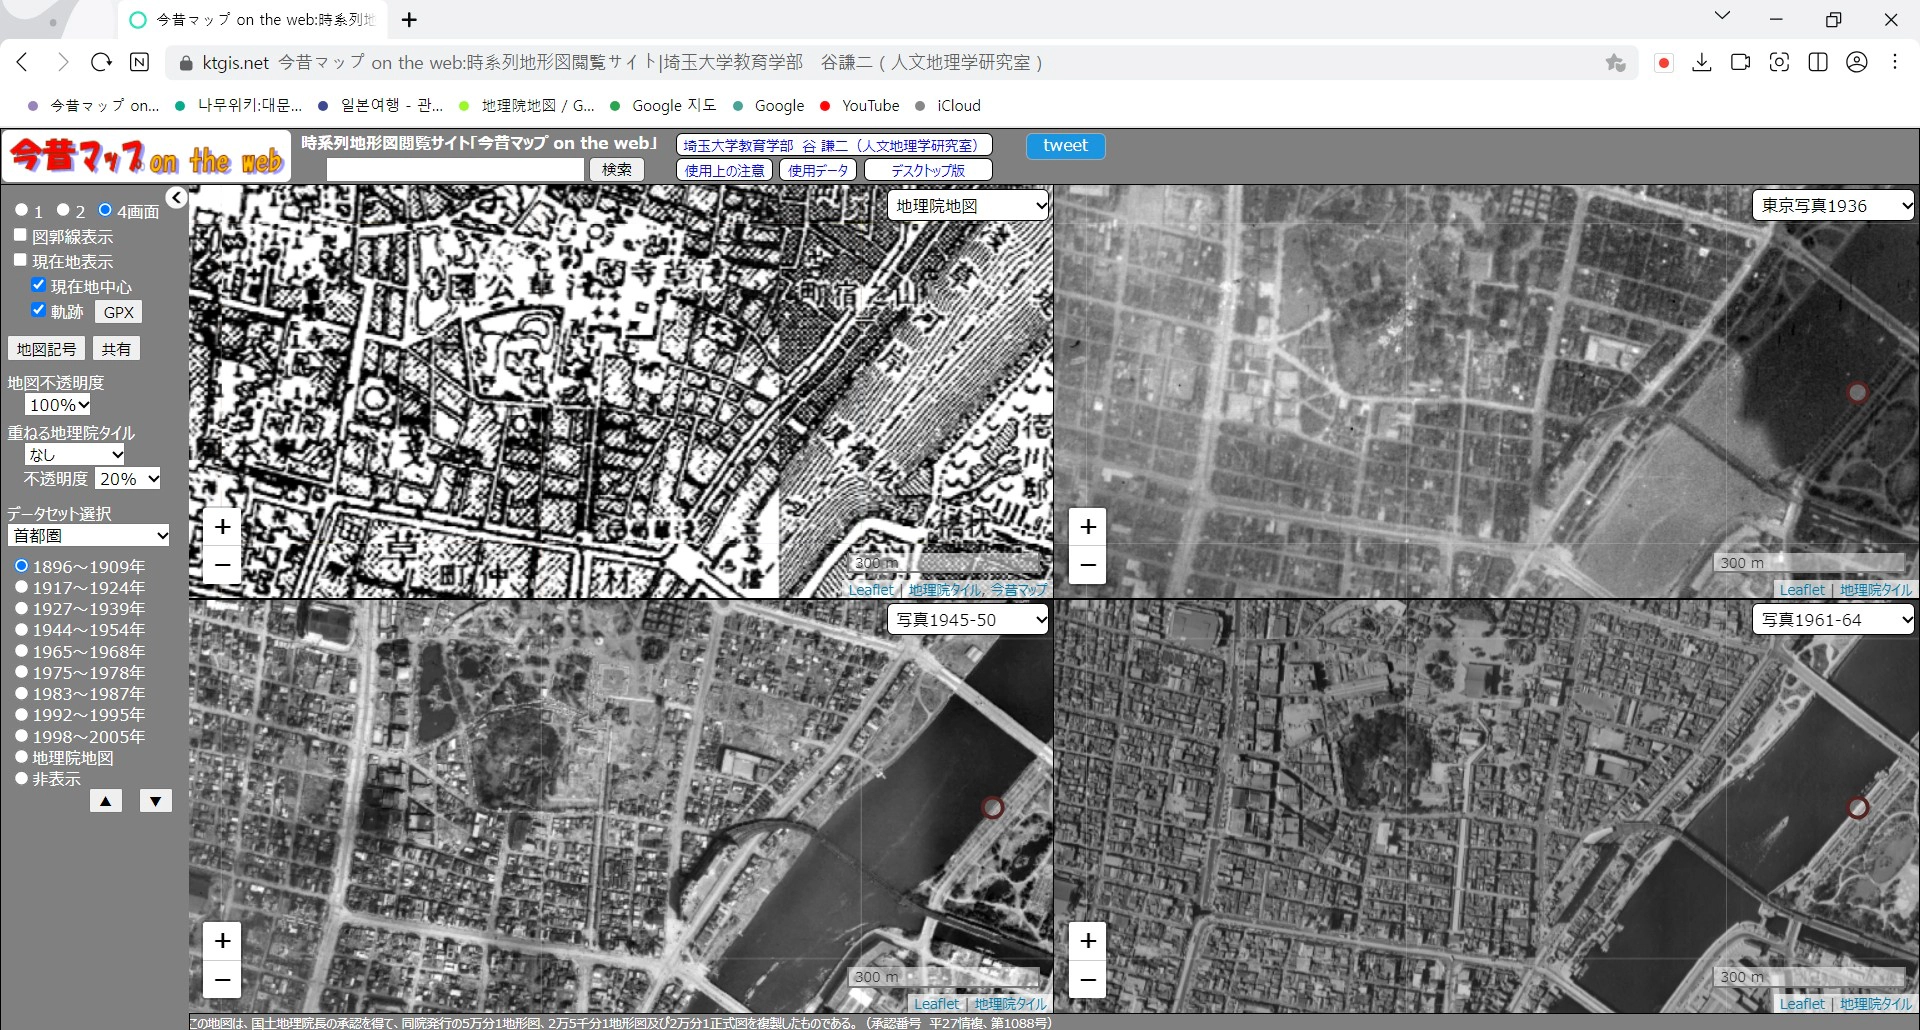
Task: Focus the place search input field
Action: (x=455, y=170)
